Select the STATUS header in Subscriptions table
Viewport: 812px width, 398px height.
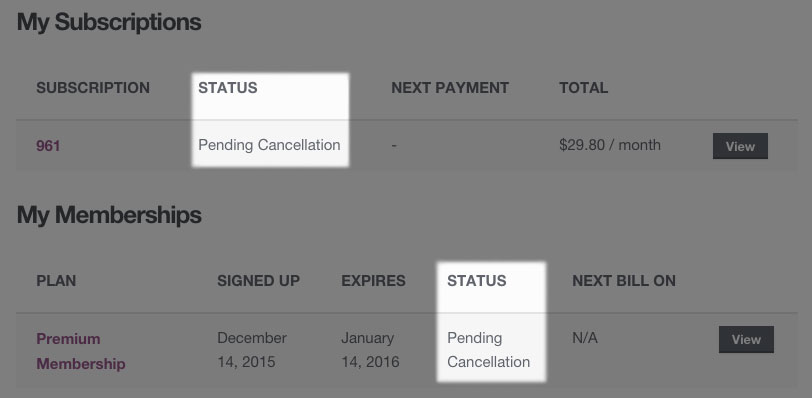[x=227, y=88]
